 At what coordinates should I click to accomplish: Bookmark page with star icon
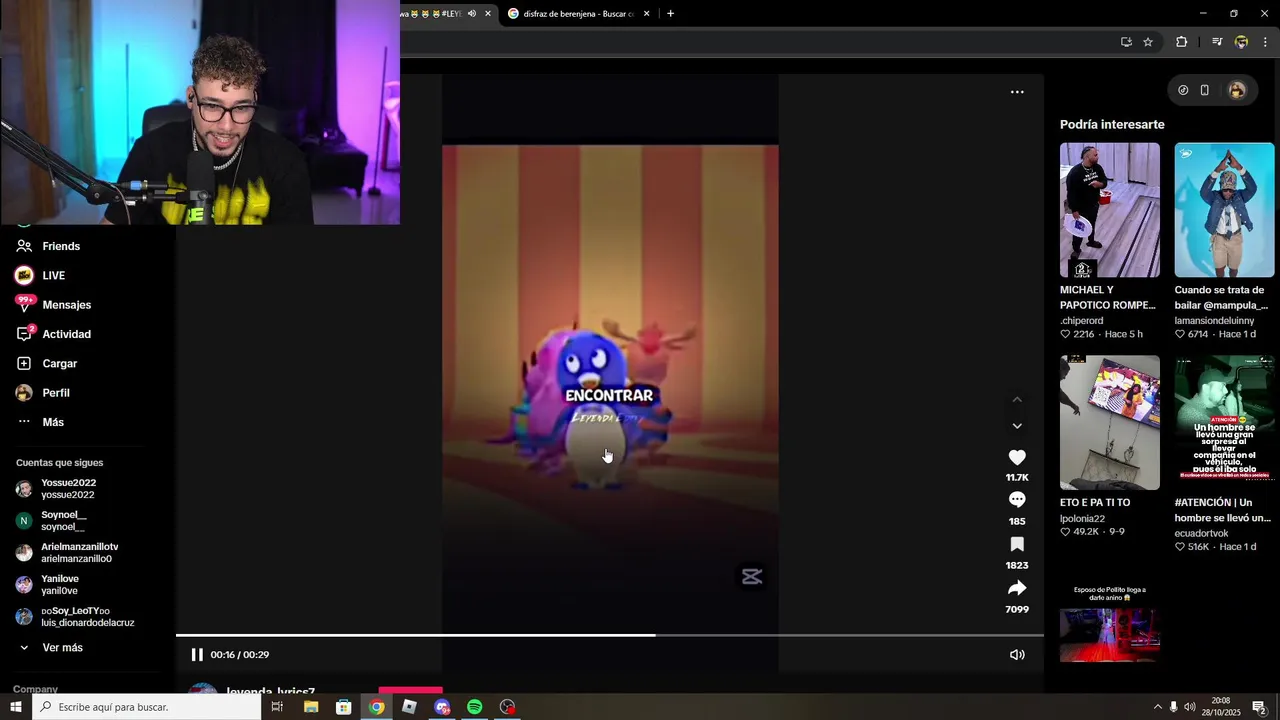[1148, 42]
